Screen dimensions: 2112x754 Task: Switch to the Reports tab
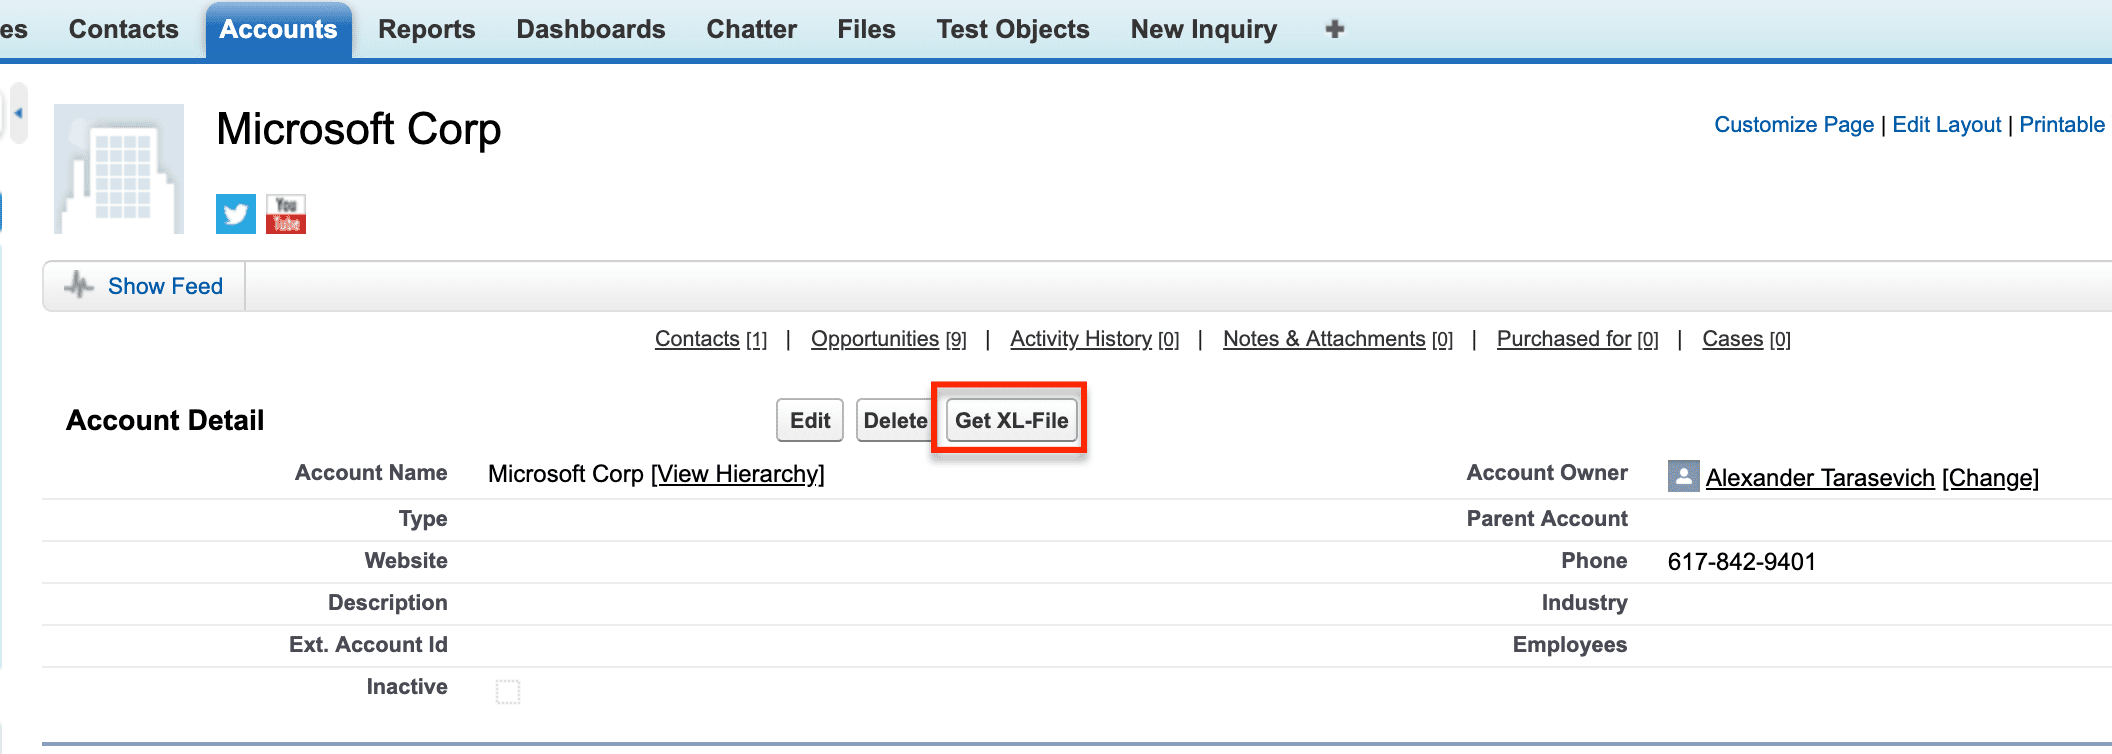(x=427, y=29)
